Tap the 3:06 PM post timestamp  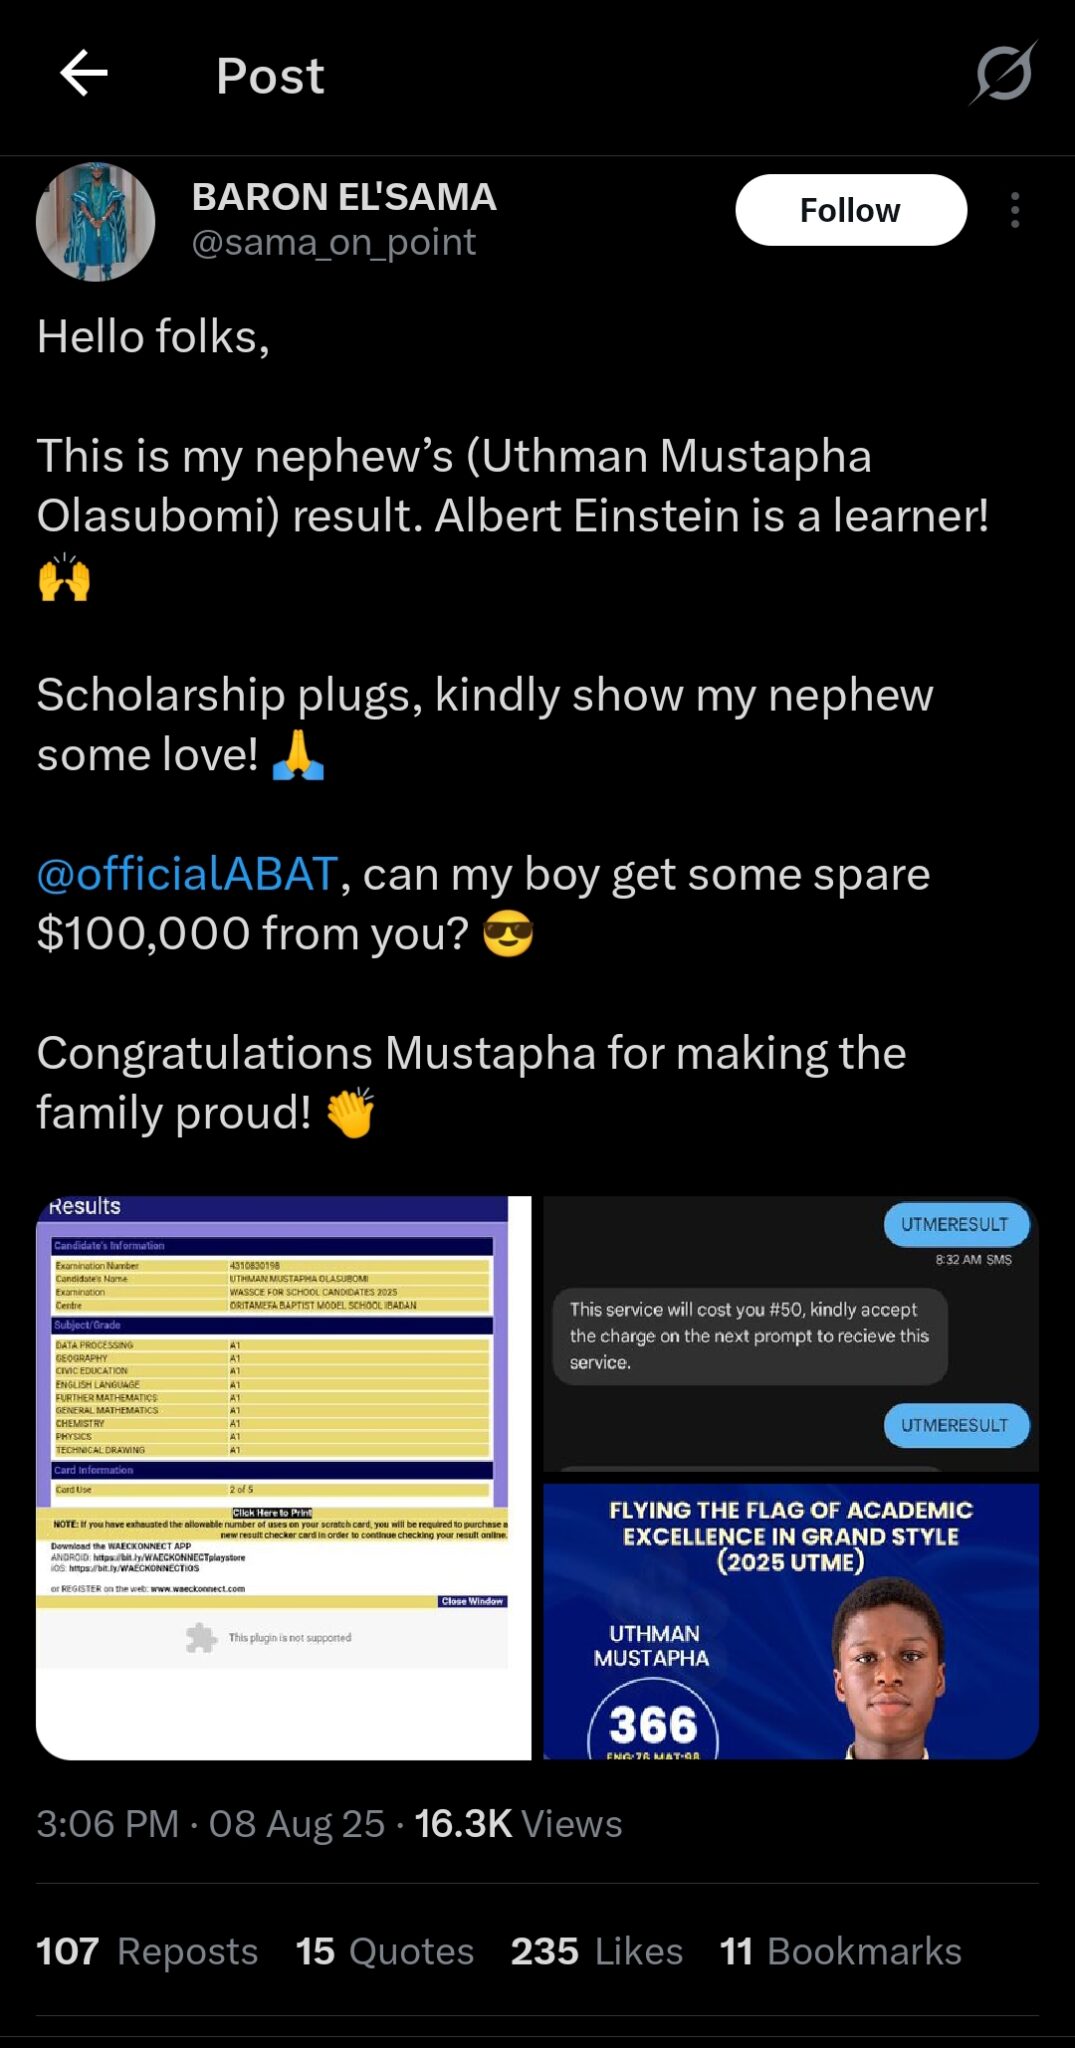(x=108, y=1824)
